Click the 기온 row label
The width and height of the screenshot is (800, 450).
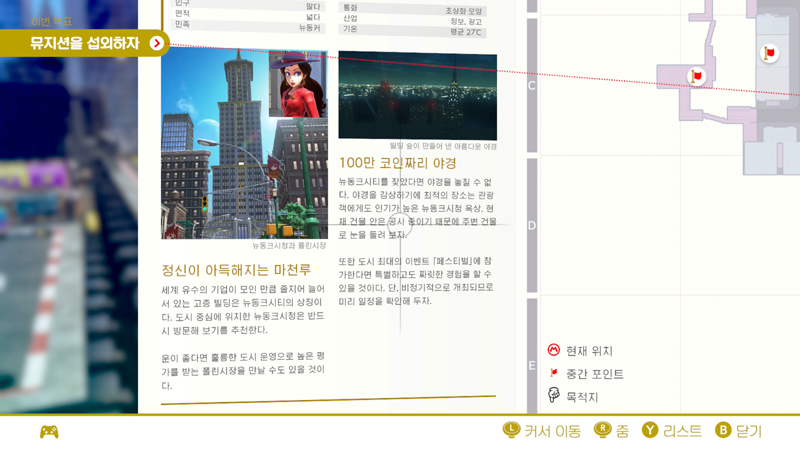click(x=350, y=29)
